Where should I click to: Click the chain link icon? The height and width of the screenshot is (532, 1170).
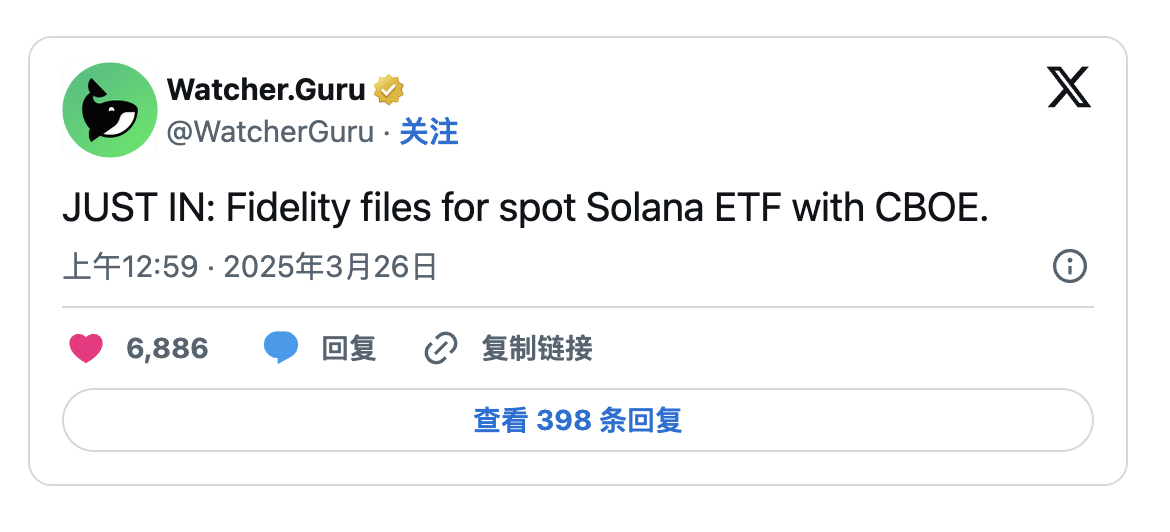coord(441,348)
